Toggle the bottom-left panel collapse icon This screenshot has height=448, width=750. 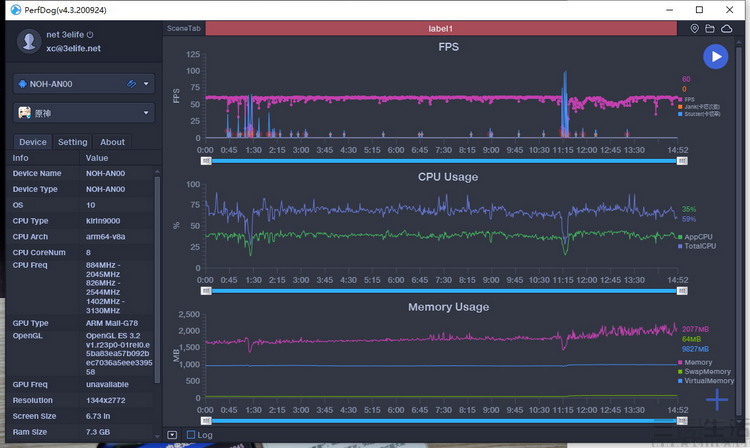(x=172, y=435)
